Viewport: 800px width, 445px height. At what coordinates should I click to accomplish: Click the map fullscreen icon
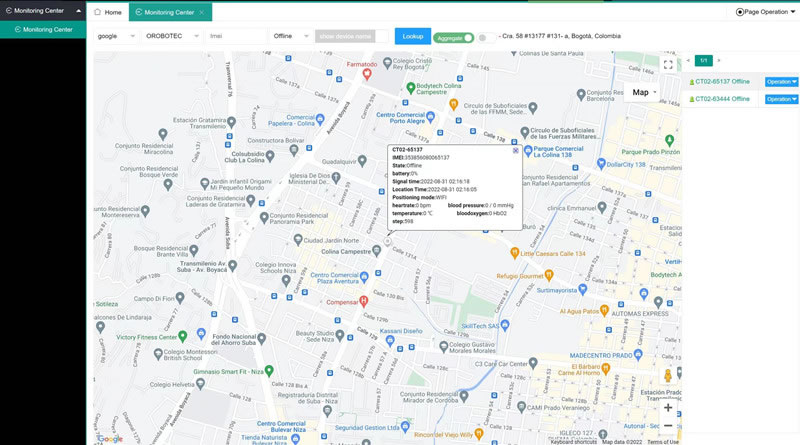click(668, 65)
